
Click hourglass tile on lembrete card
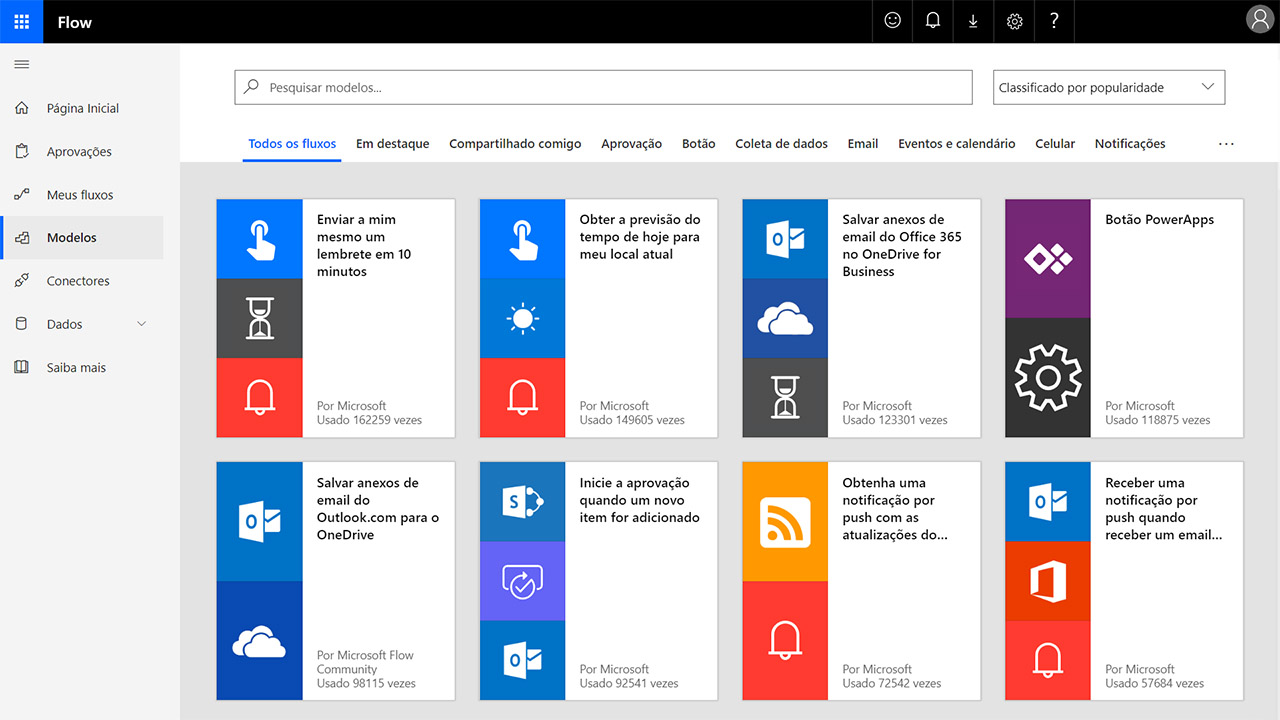[x=259, y=319]
